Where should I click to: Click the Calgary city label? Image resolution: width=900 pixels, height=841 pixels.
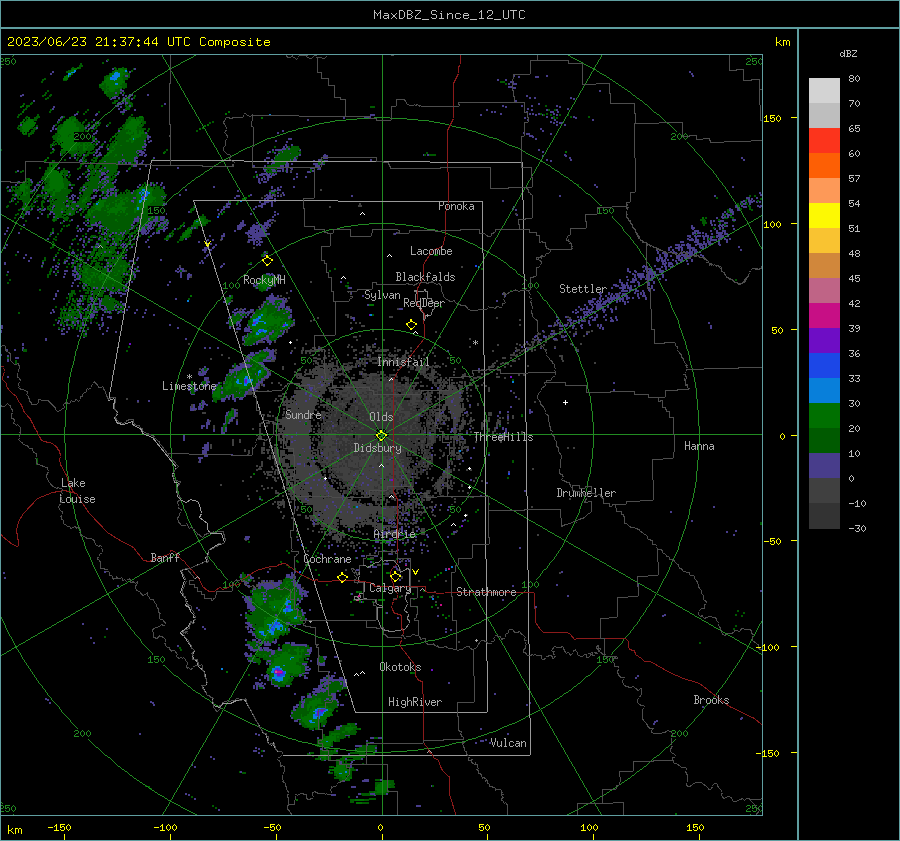pos(390,588)
